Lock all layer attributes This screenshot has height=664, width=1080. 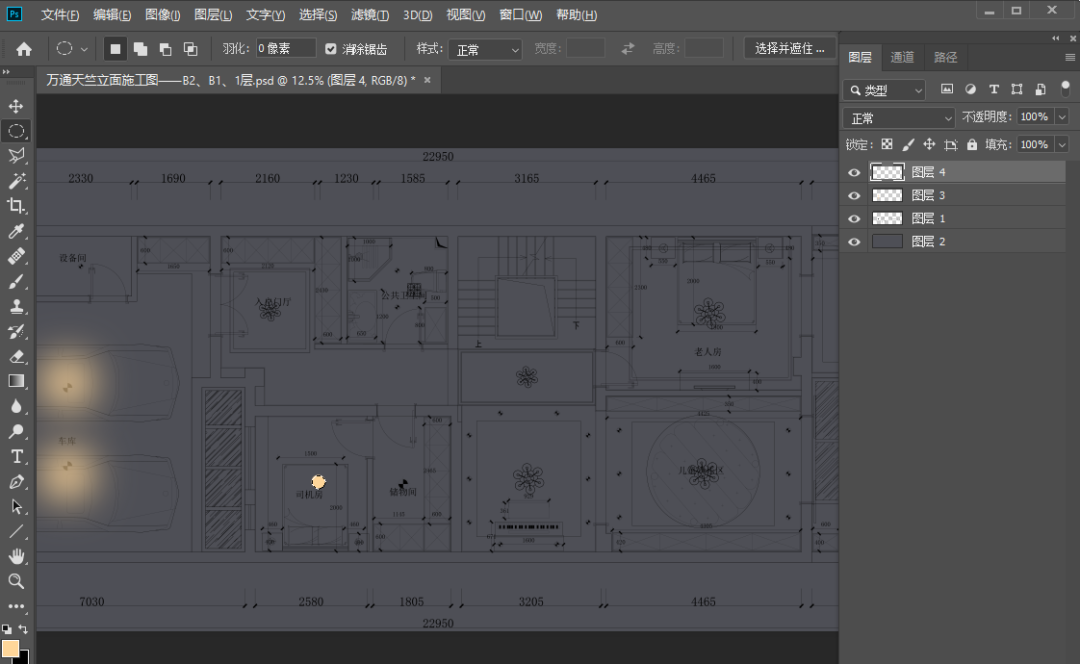(972, 145)
